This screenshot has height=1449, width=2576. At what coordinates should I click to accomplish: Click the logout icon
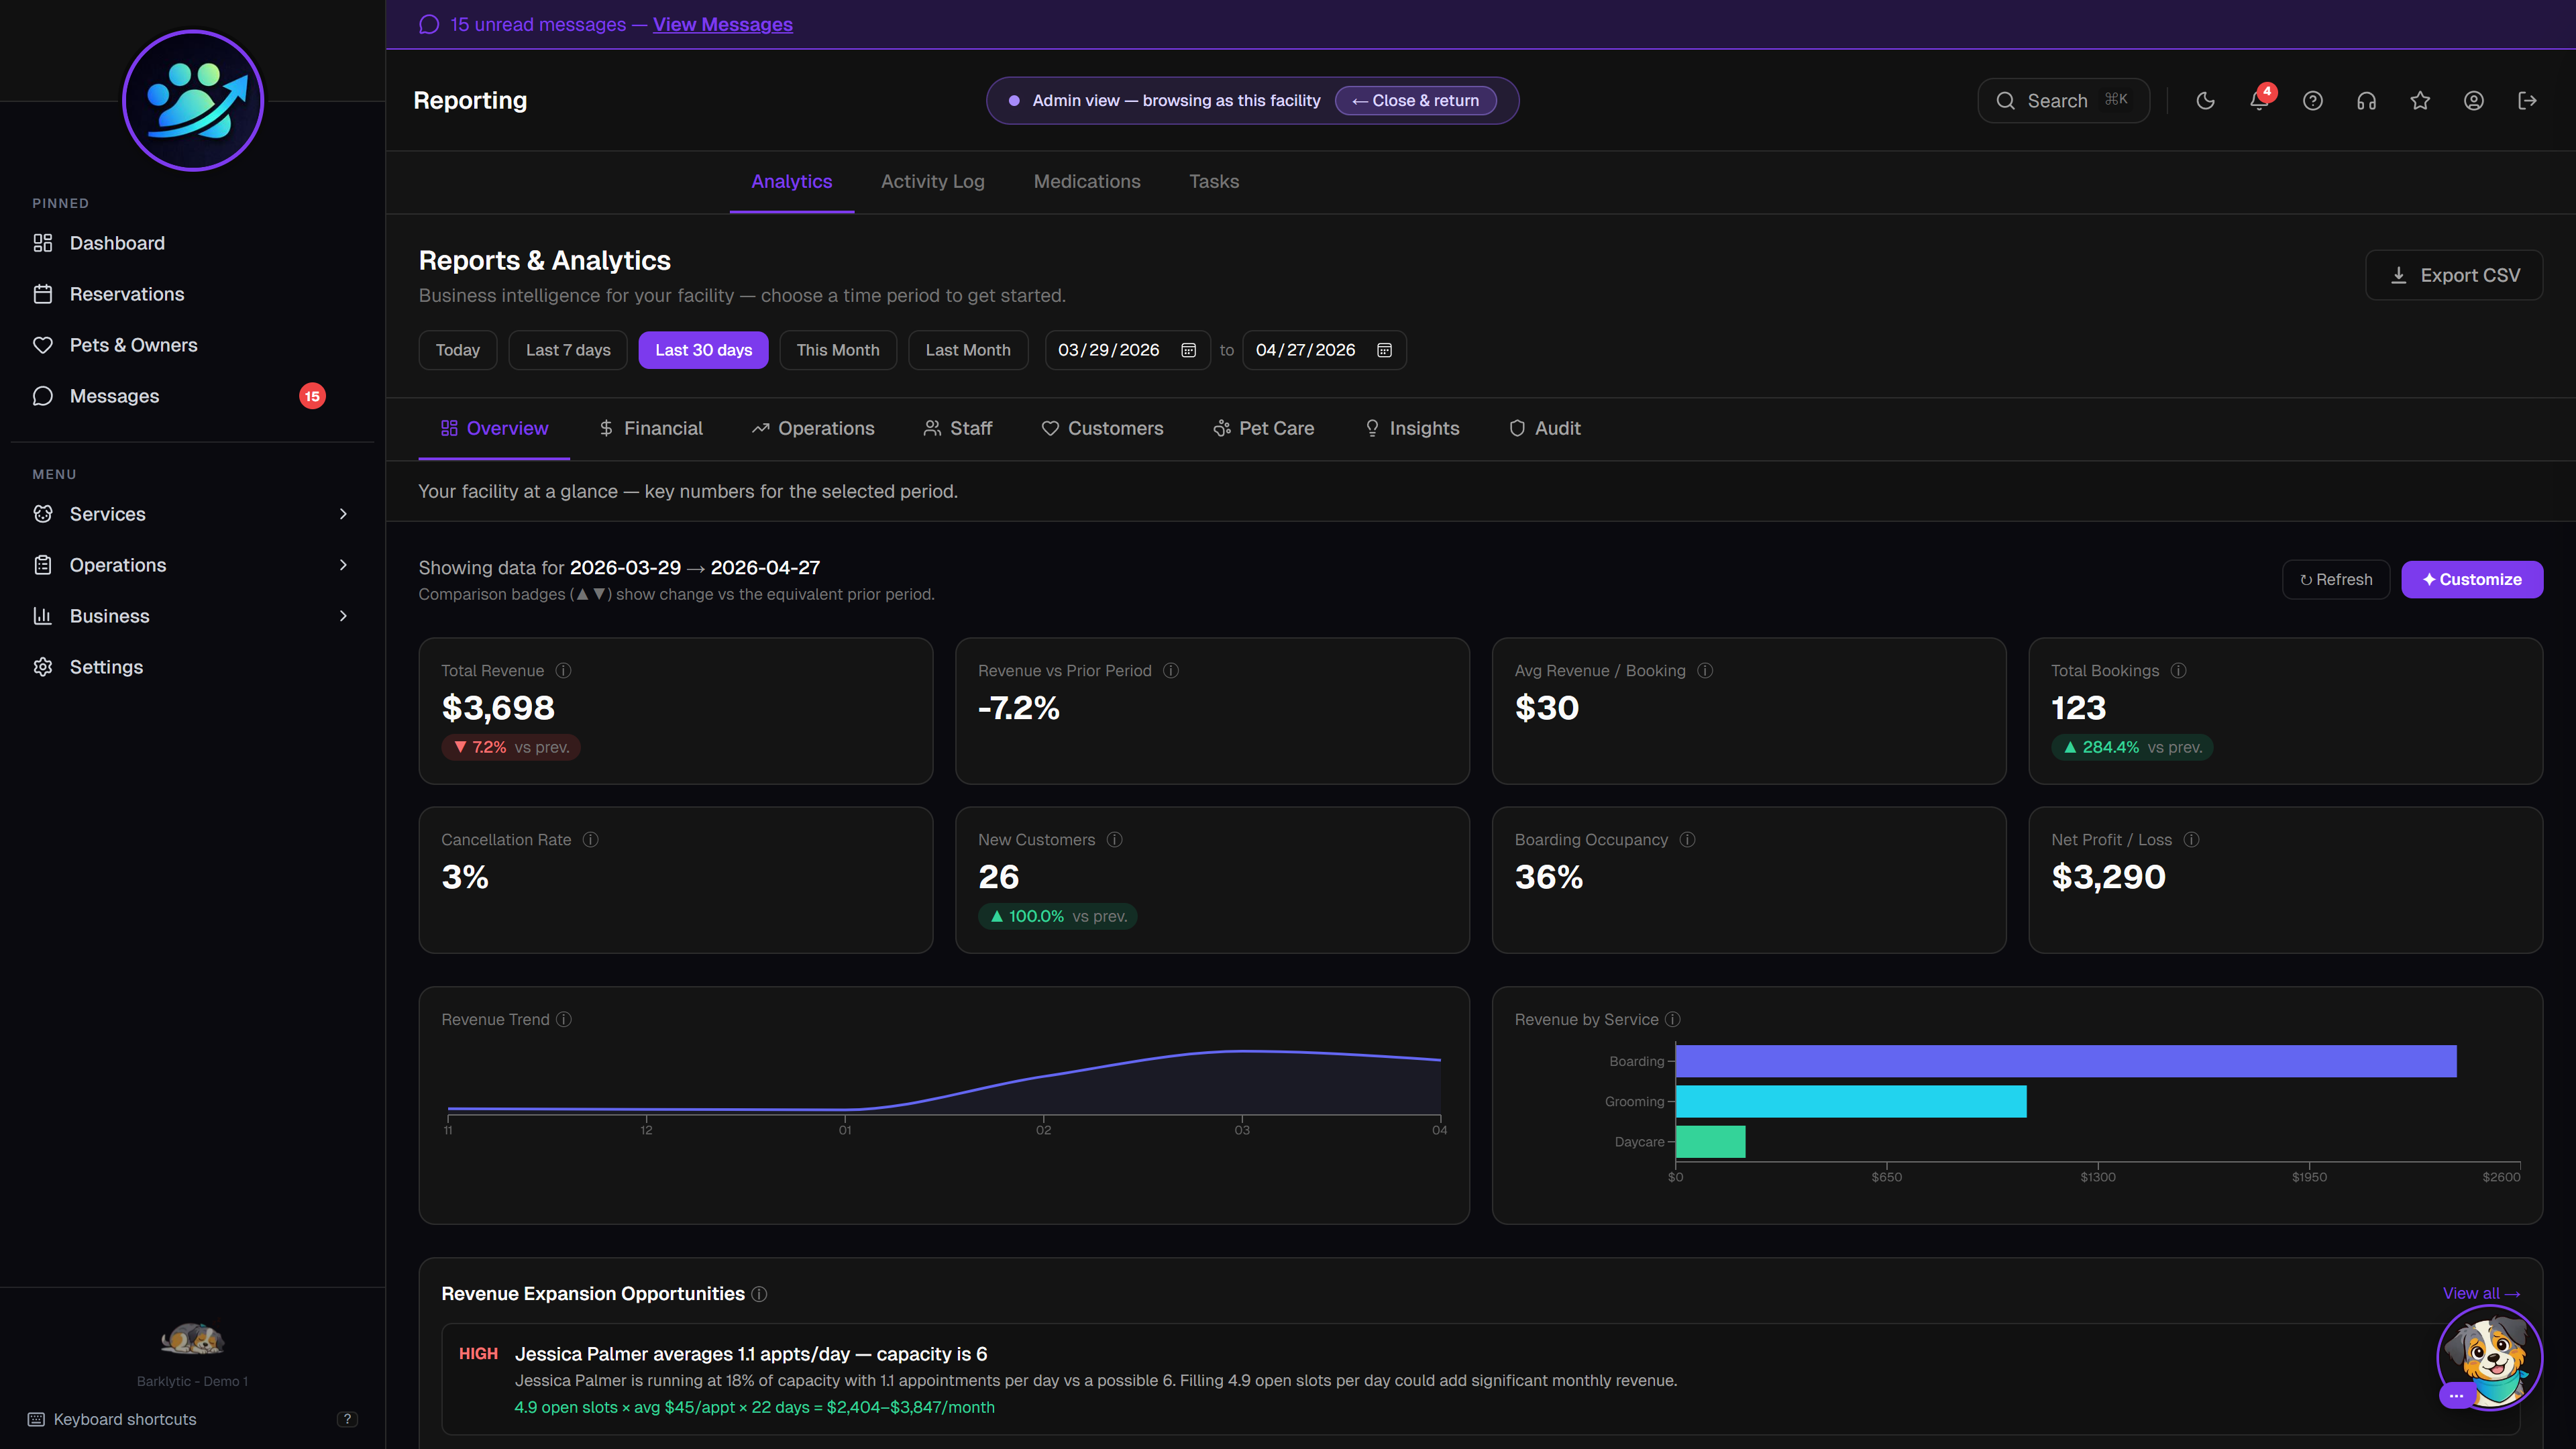click(x=2529, y=100)
